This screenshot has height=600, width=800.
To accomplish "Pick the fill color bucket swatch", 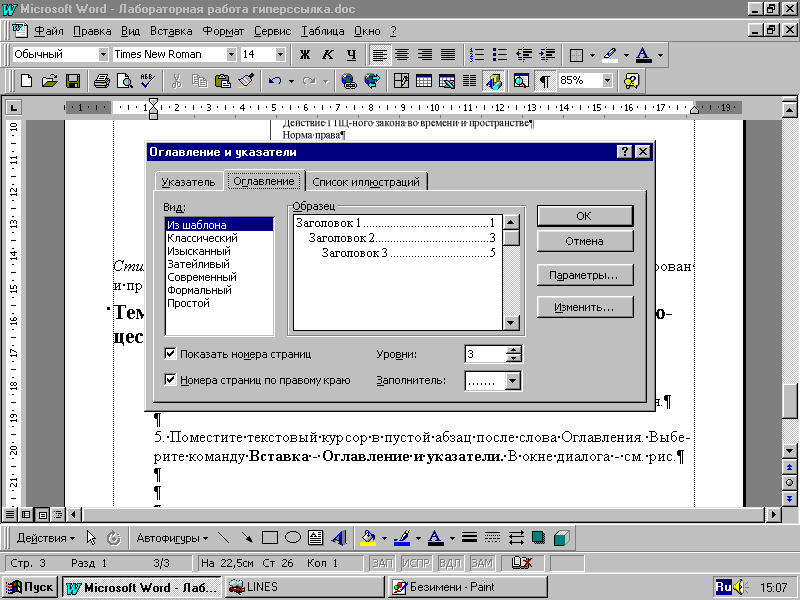I will (x=368, y=538).
